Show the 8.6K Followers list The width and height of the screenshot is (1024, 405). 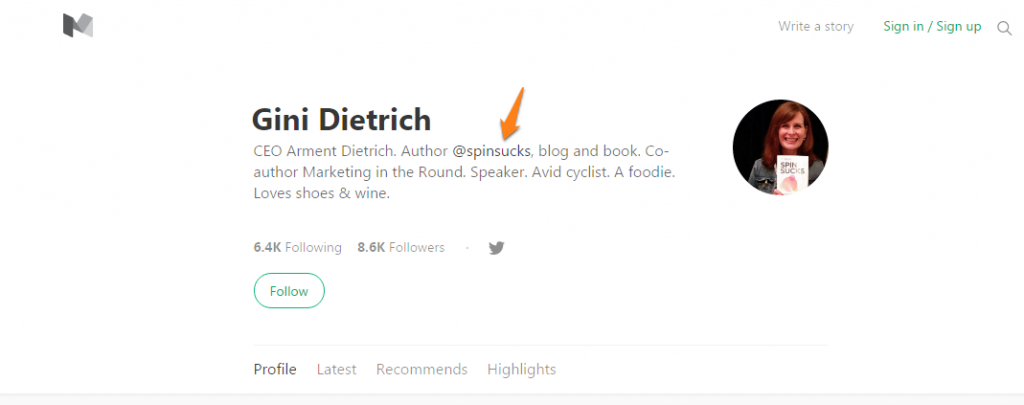pos(400,247)
